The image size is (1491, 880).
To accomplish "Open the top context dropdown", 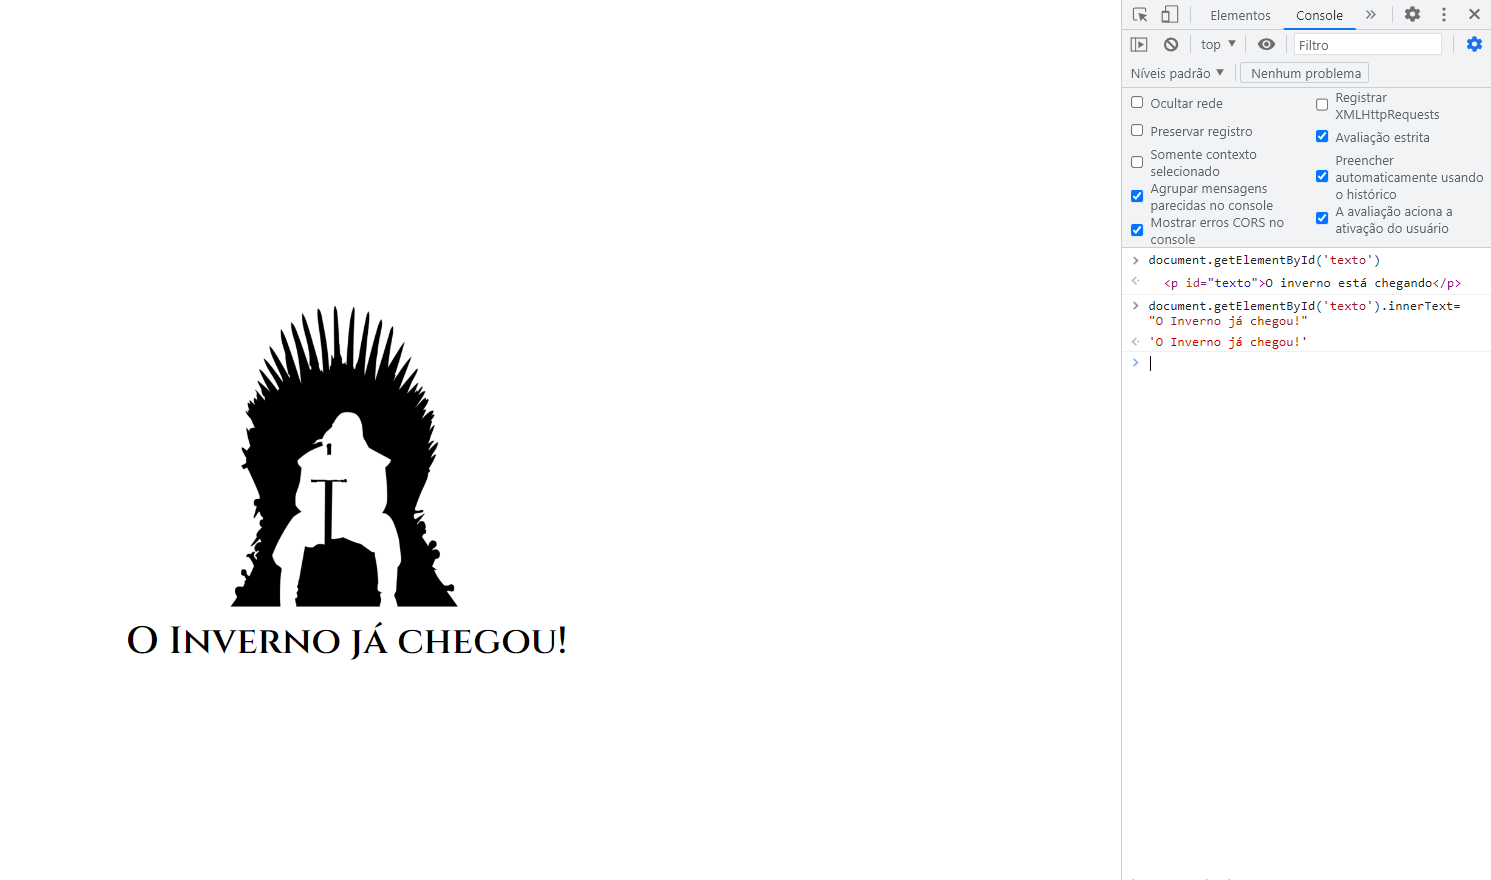I will [x=1218, y=45].
